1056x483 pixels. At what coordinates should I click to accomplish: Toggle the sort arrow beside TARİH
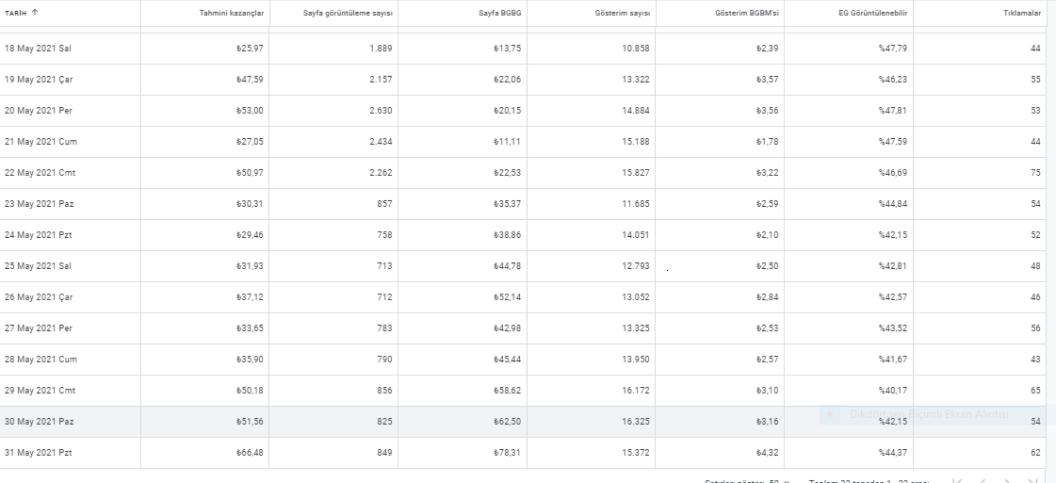click(x=35, y=12)
